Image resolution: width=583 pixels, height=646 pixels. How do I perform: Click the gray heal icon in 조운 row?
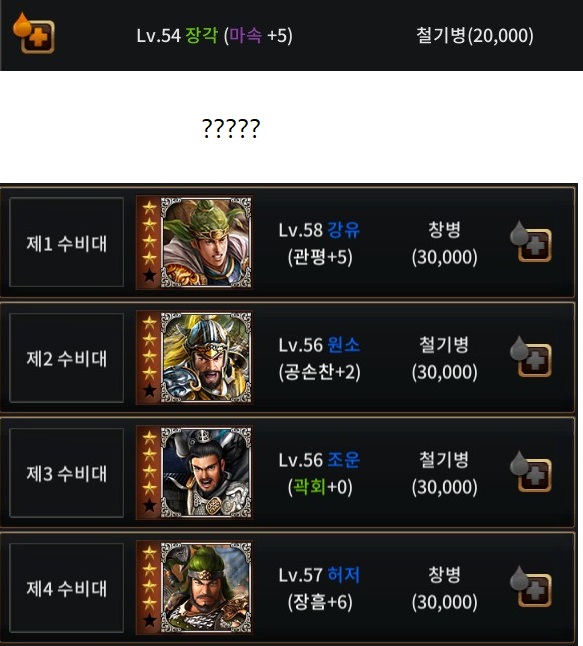pos(531,472)
